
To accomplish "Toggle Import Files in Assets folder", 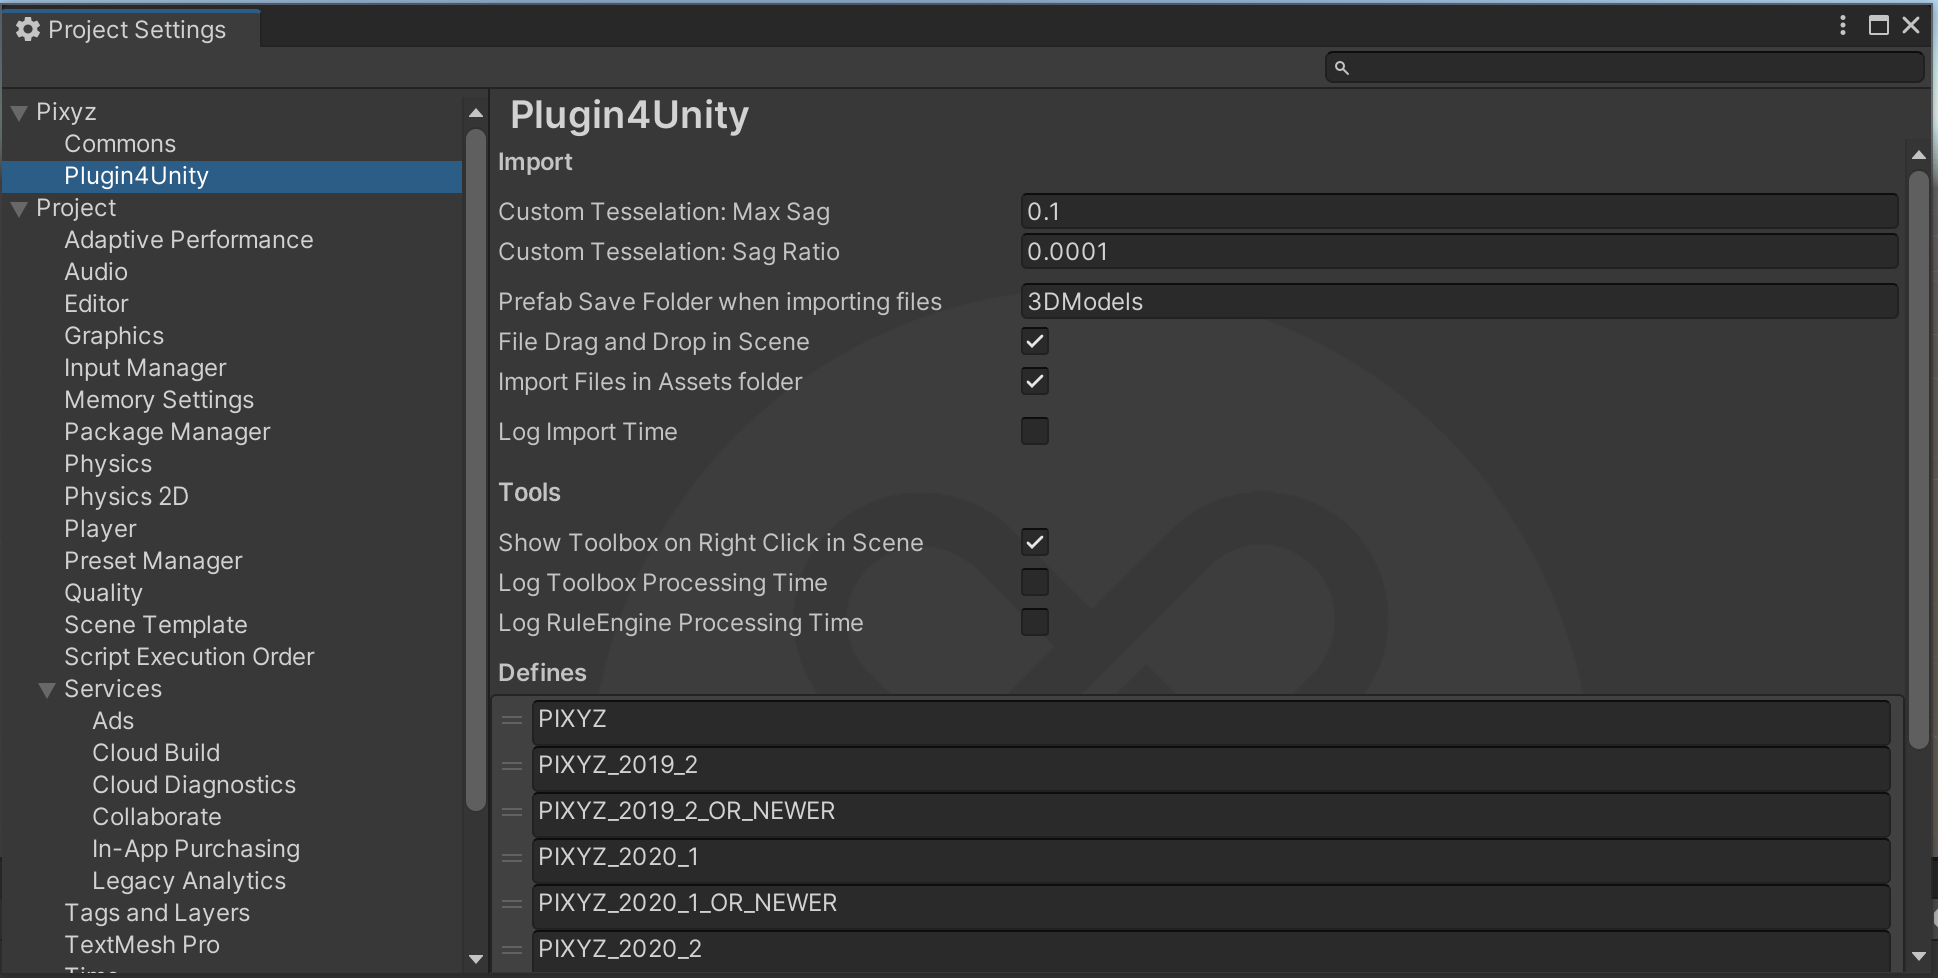I will [1035, 382].
